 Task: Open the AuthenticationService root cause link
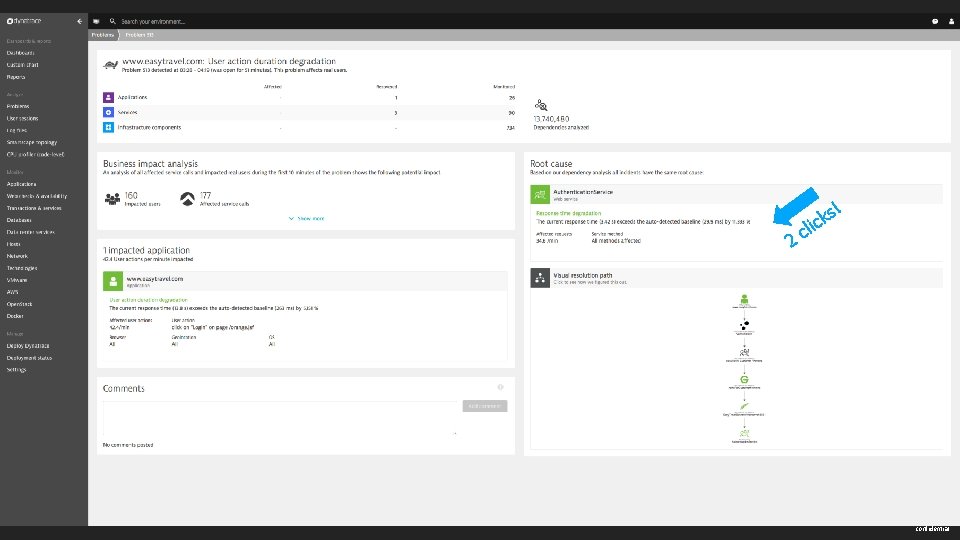coord(583,192)
